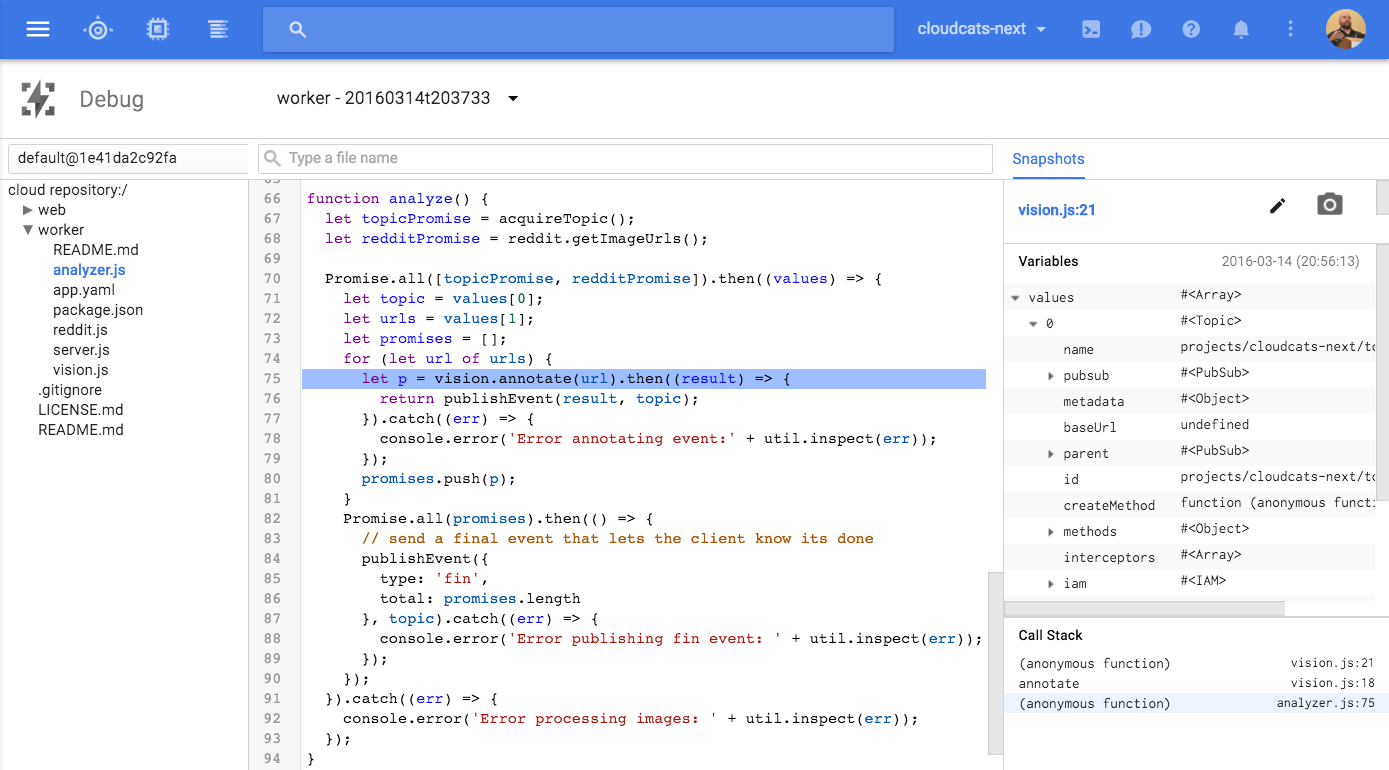Select cloud repository:/ root
The image size is (1389, 770).
68,190
